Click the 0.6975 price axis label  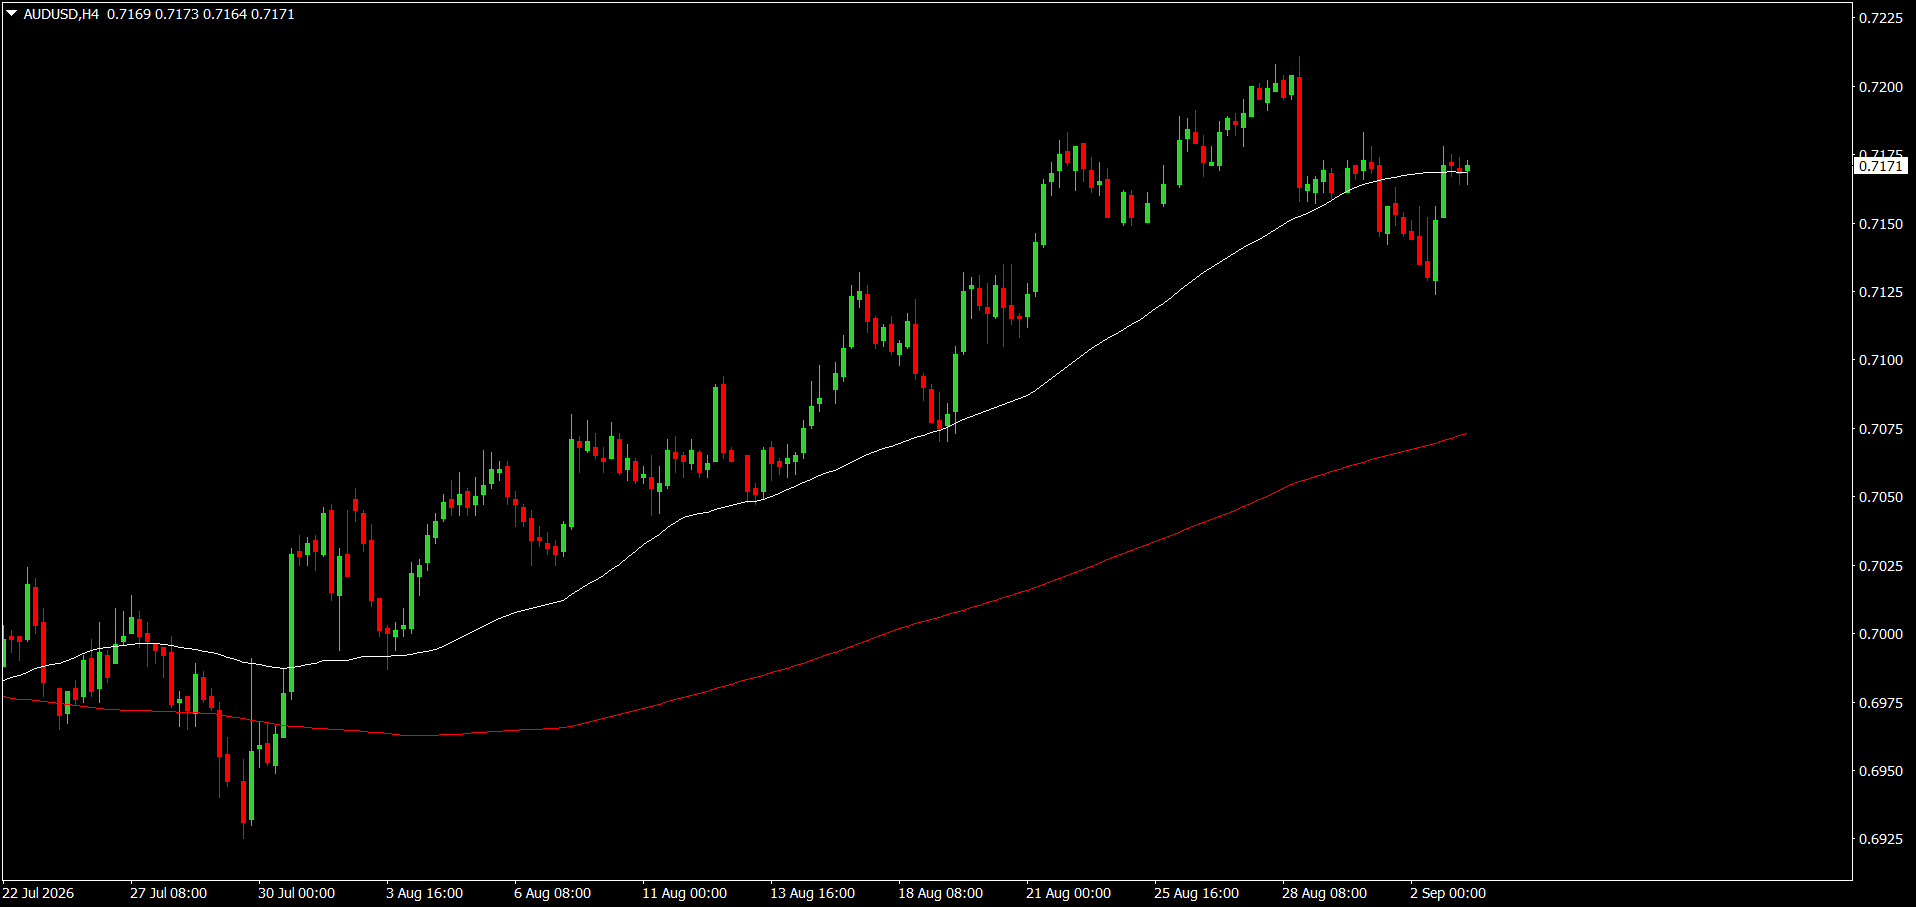[x=1881, y=703]
